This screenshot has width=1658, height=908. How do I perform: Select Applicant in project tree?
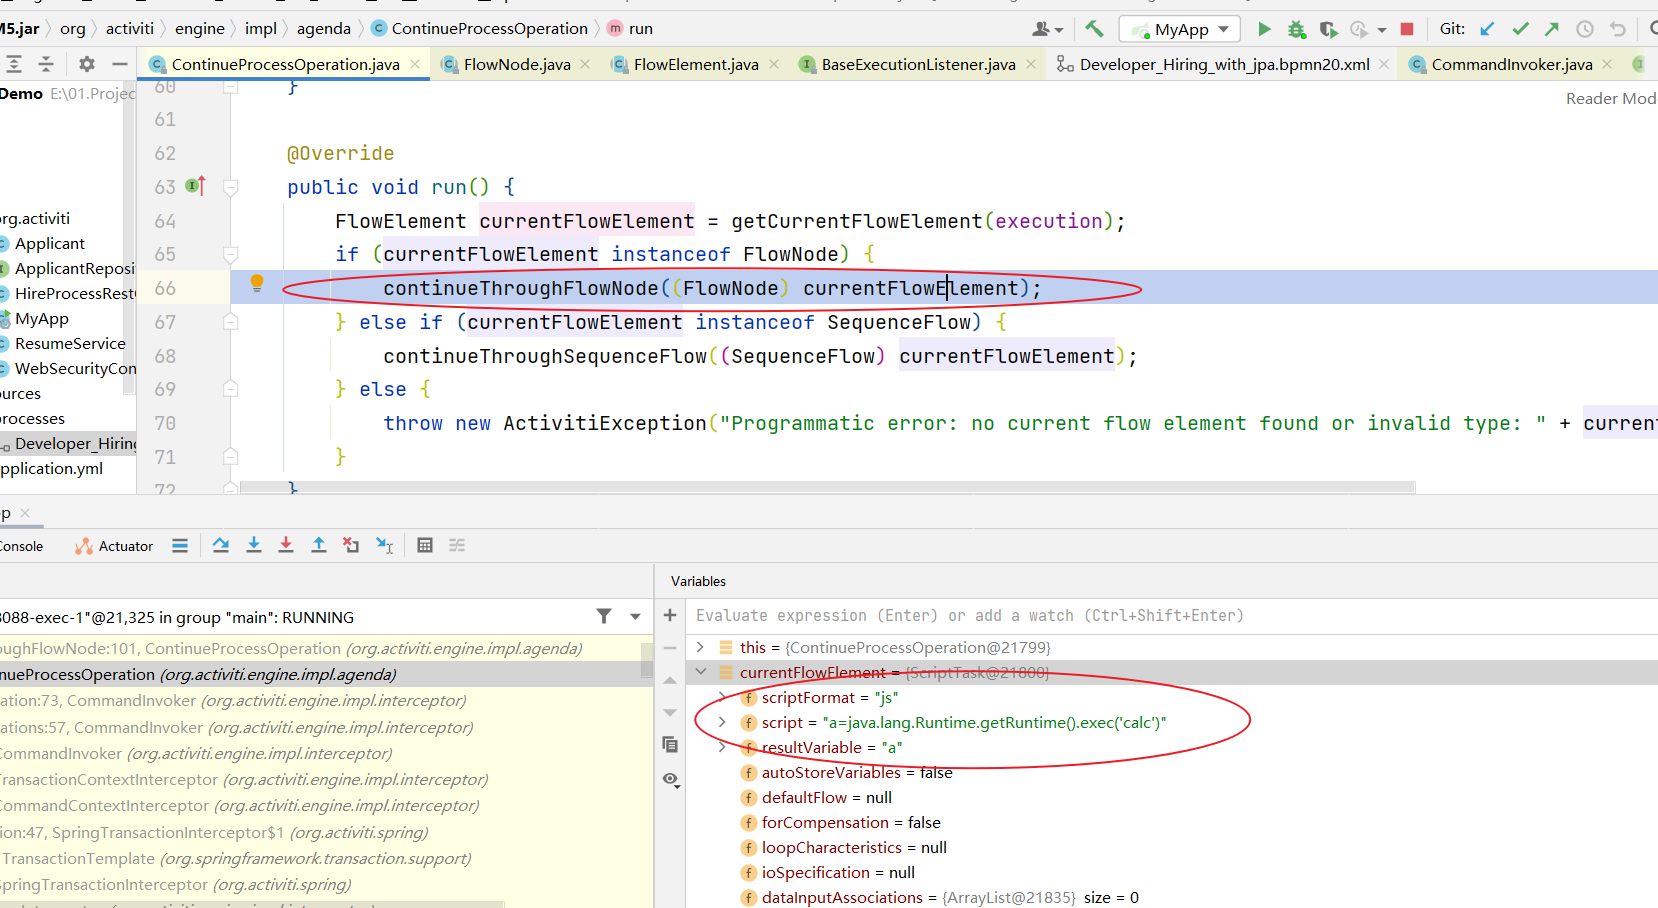click(x=49, y=243)
